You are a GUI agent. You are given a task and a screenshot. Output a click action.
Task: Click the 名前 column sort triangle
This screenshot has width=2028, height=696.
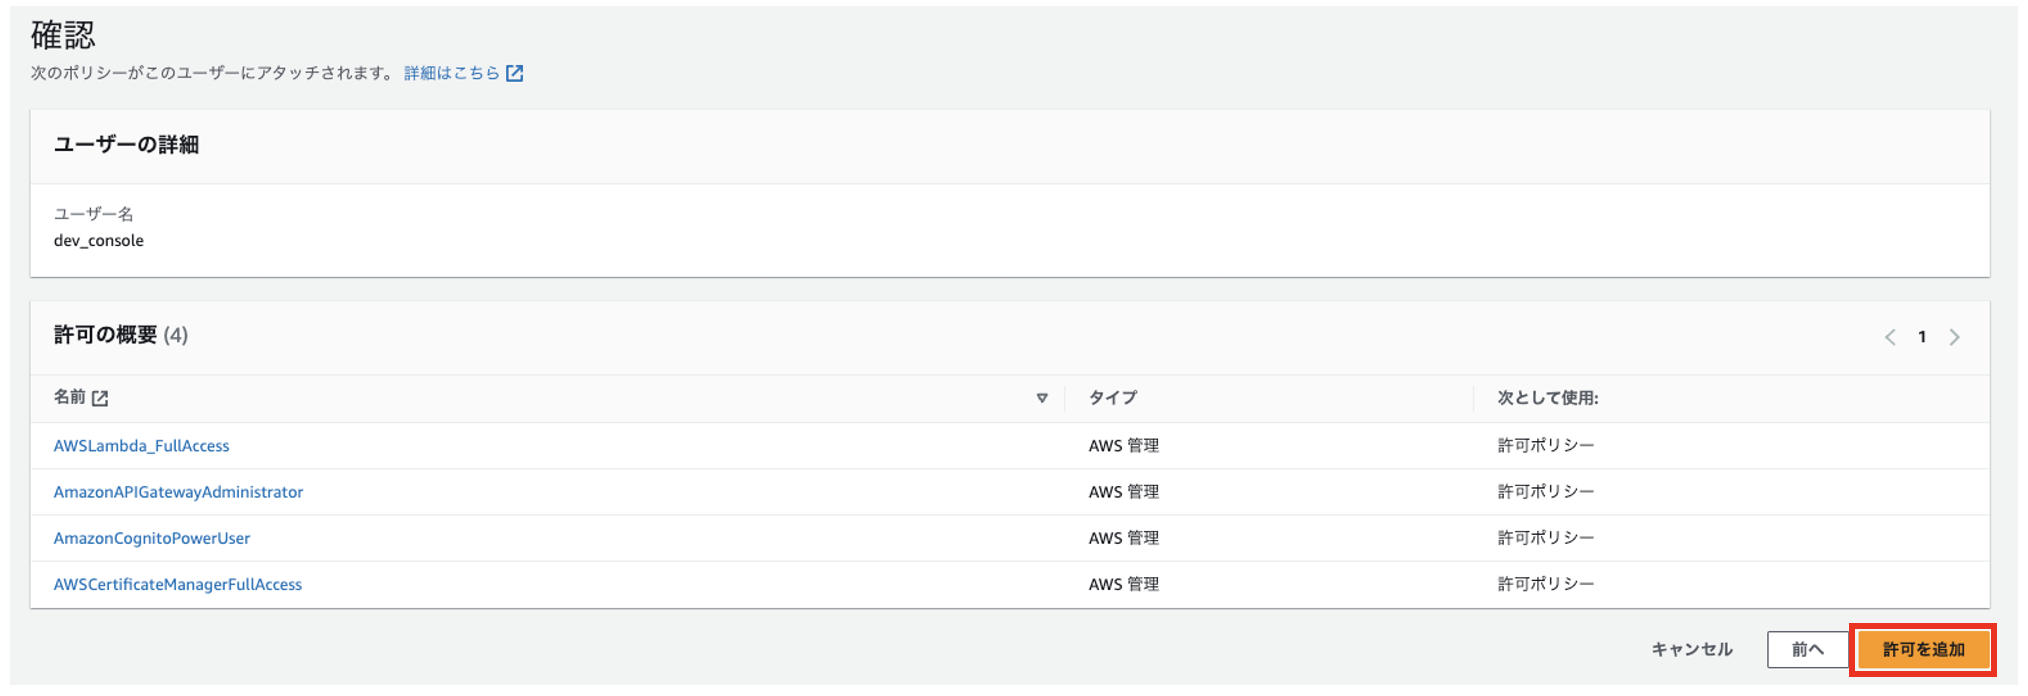(x=1042, y=398)
